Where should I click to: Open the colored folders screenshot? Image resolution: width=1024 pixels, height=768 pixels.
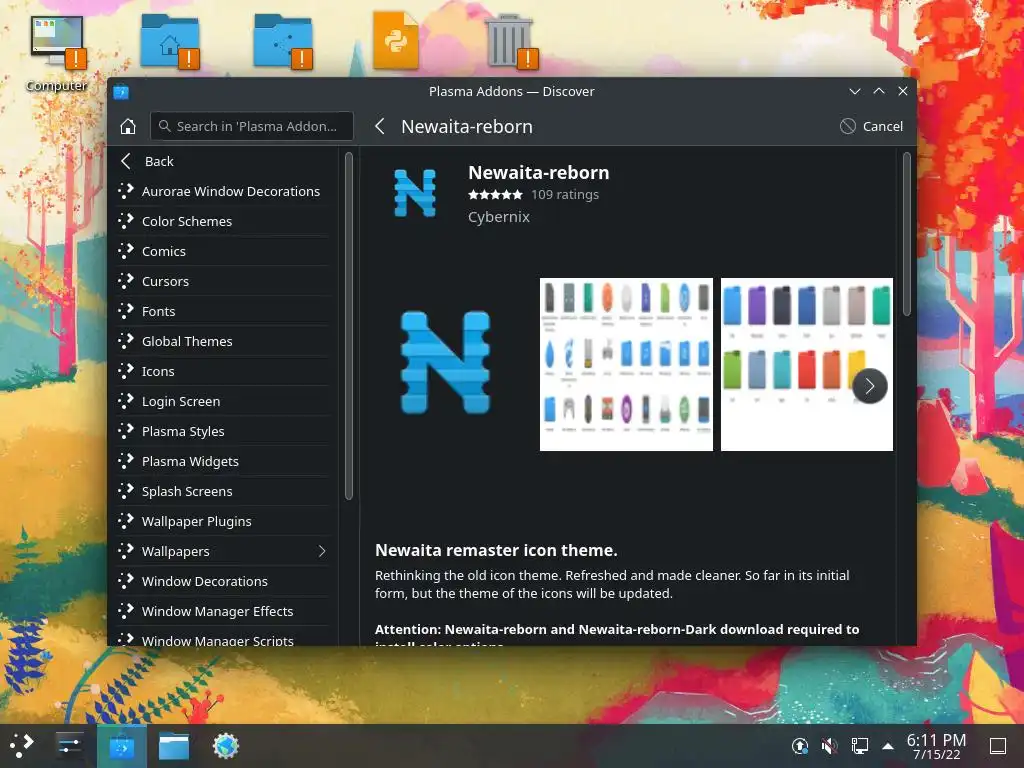[807, 364]
